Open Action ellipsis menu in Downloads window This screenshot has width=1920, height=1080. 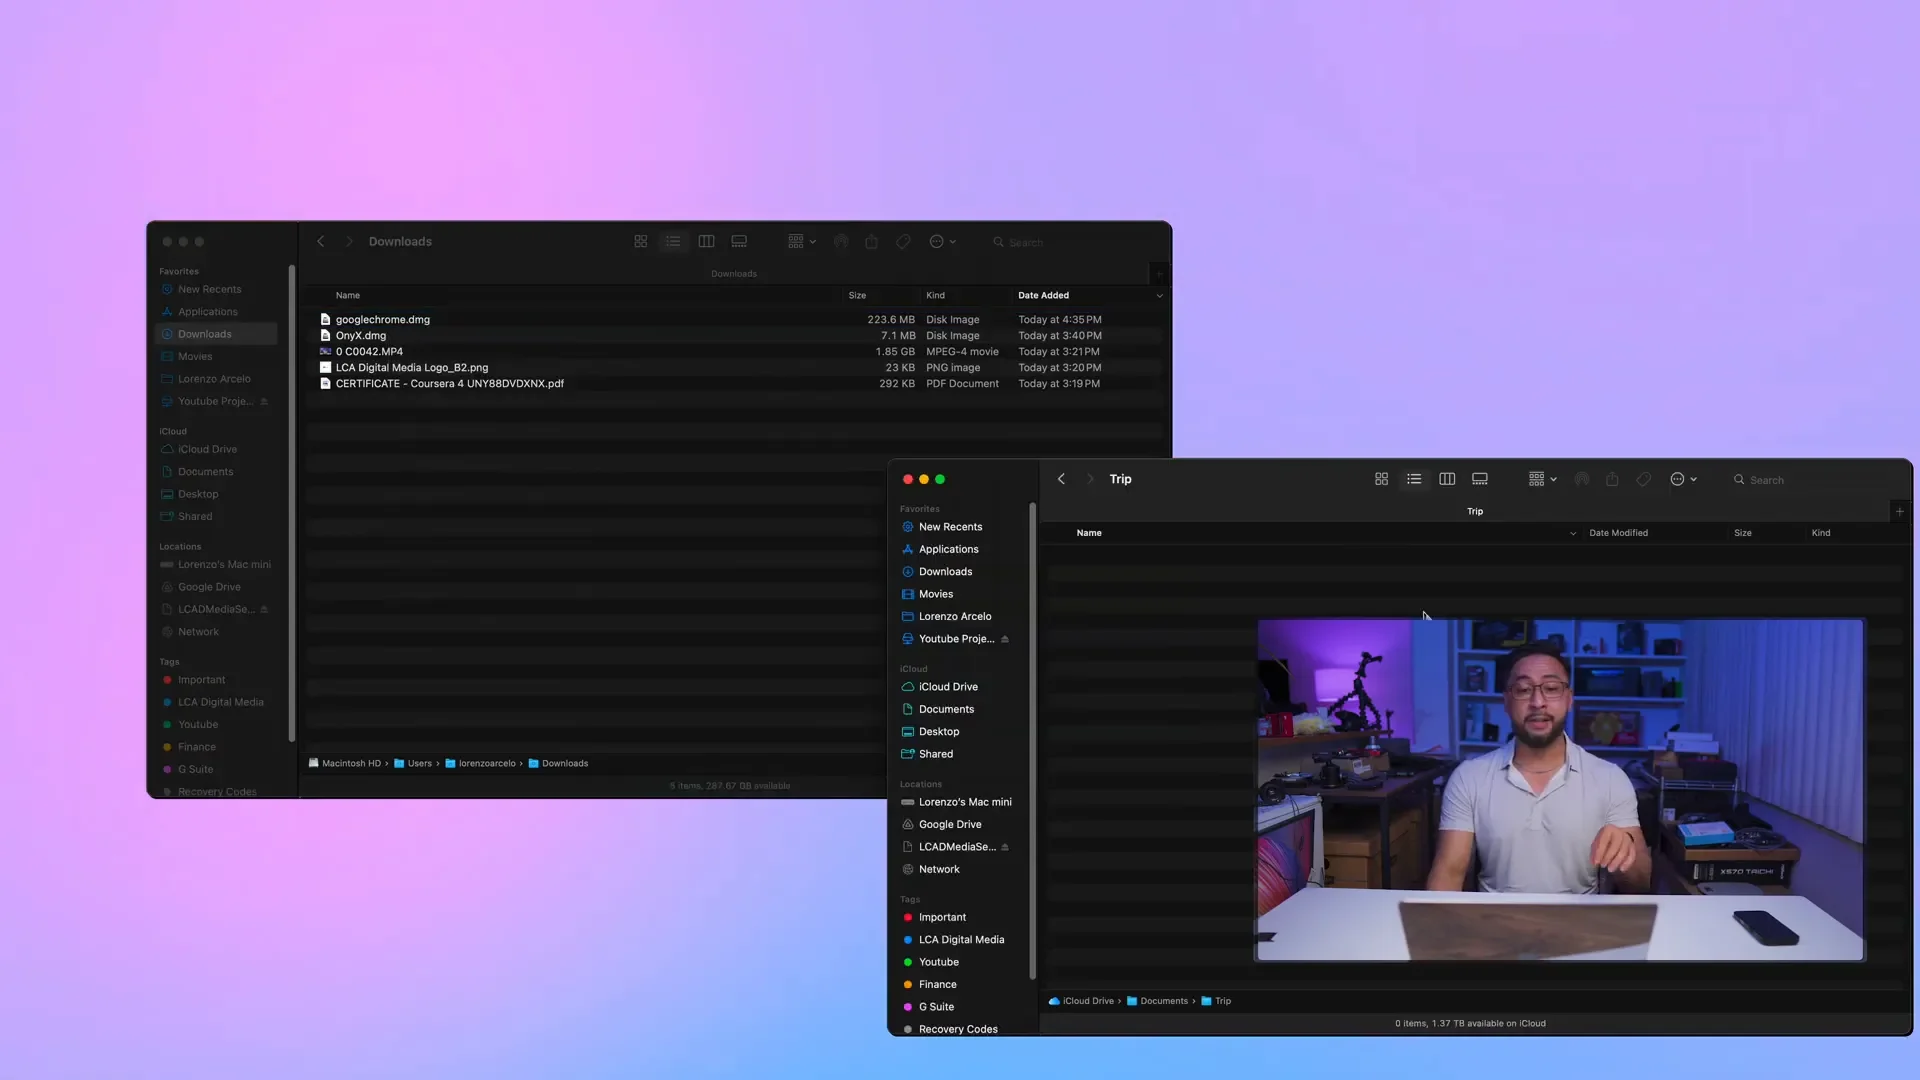(x=943, y=241)
